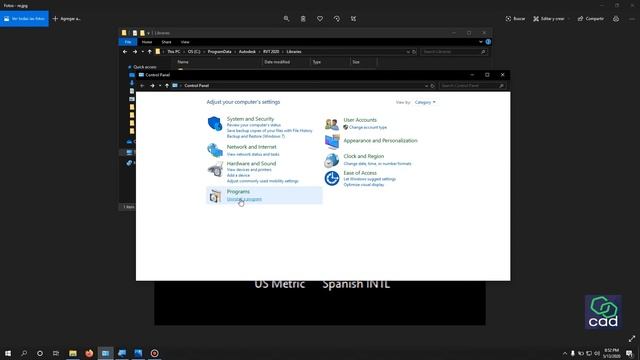Click the zoom magnifier in Photos toolbar
This screenshot has width=640, height=360.
287,19
